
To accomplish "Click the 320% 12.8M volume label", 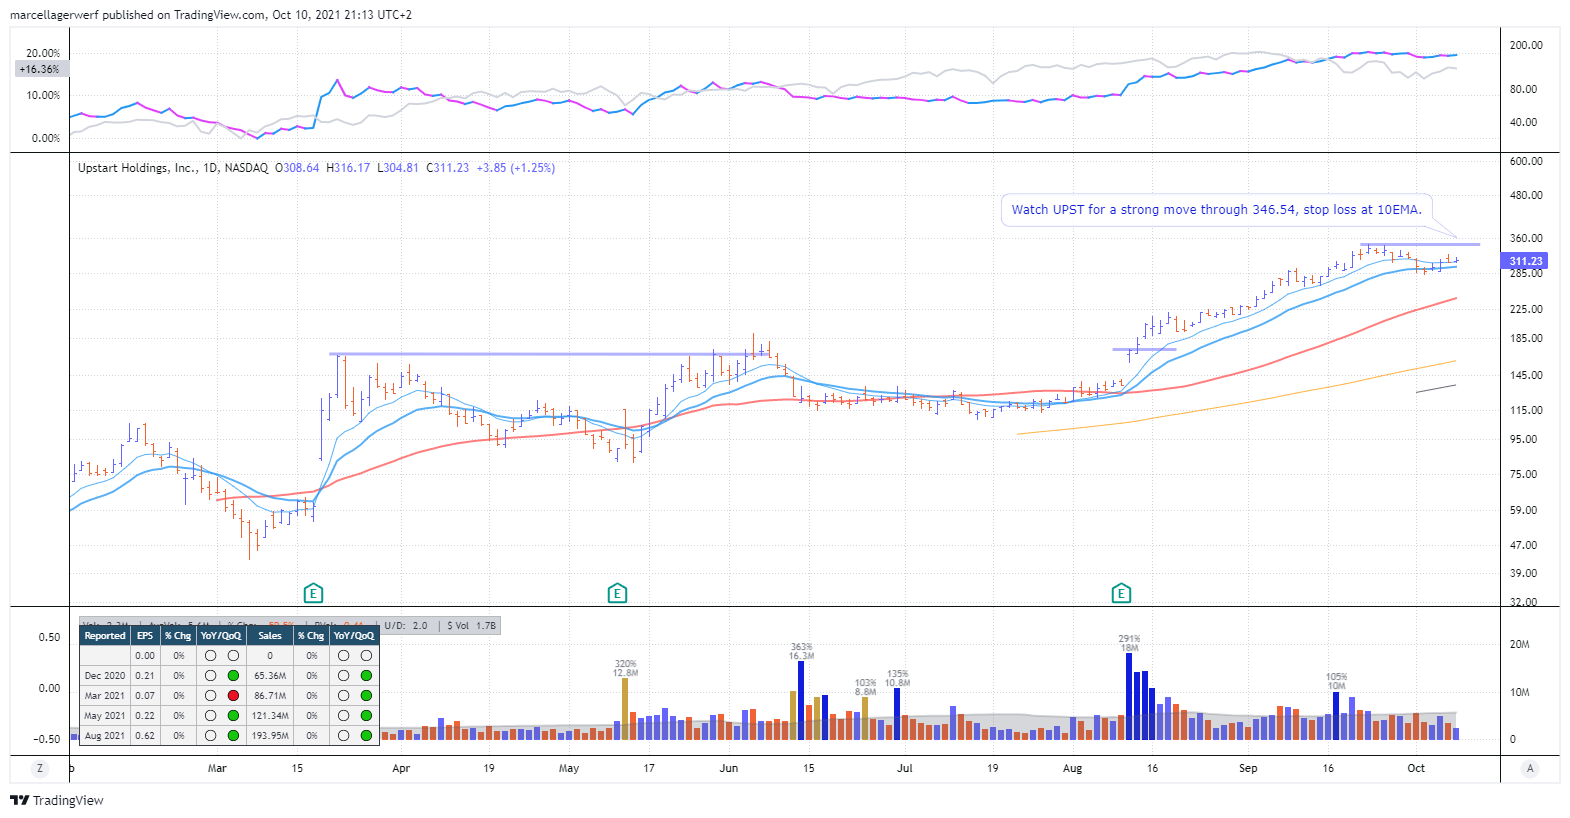I will click(x=625, y=668).
